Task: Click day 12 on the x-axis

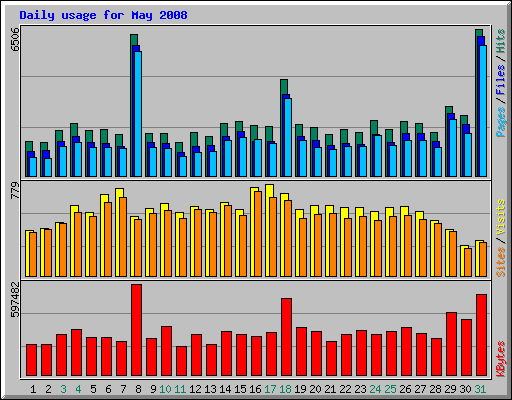Action: pos(195,389)
